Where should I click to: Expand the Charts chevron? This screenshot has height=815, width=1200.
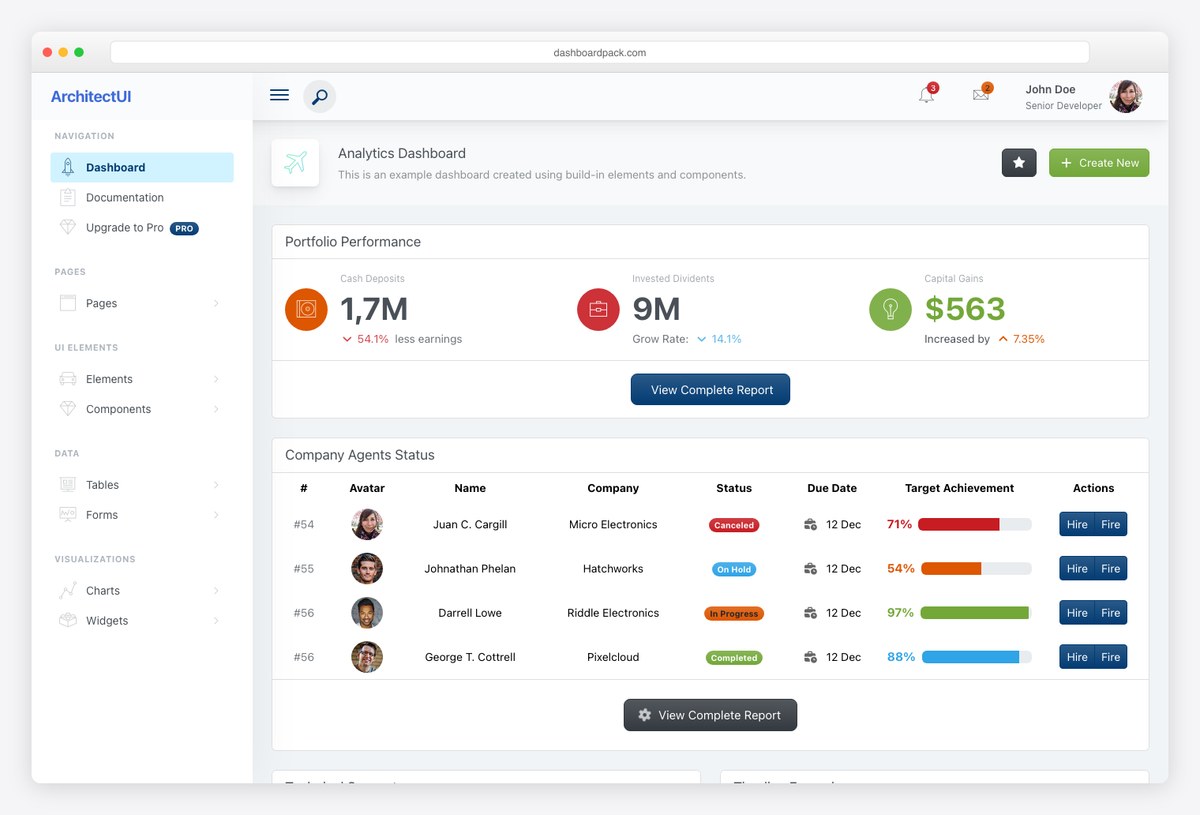[216, 591]
